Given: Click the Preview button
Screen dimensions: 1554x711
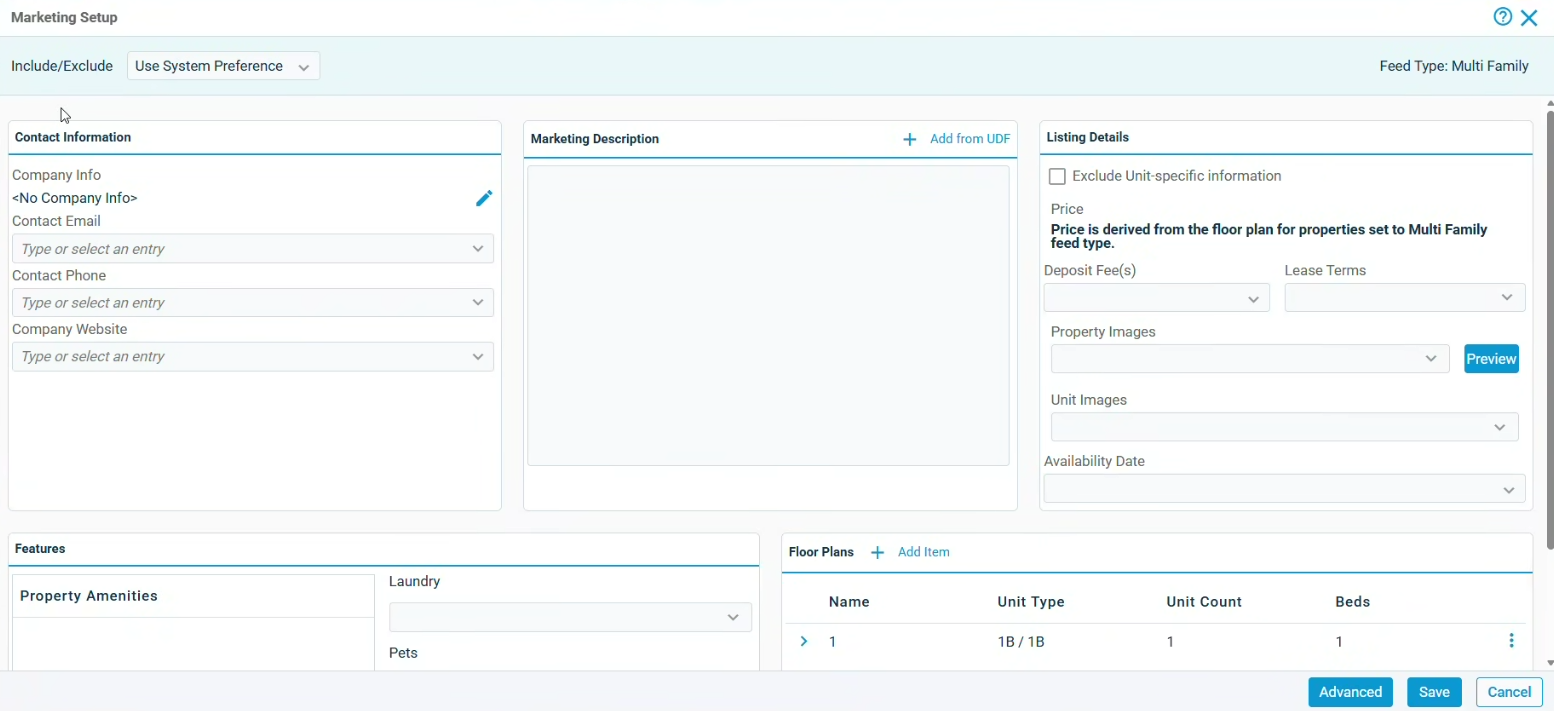Looking at the screenshot, I should [x=1491, y=359].
